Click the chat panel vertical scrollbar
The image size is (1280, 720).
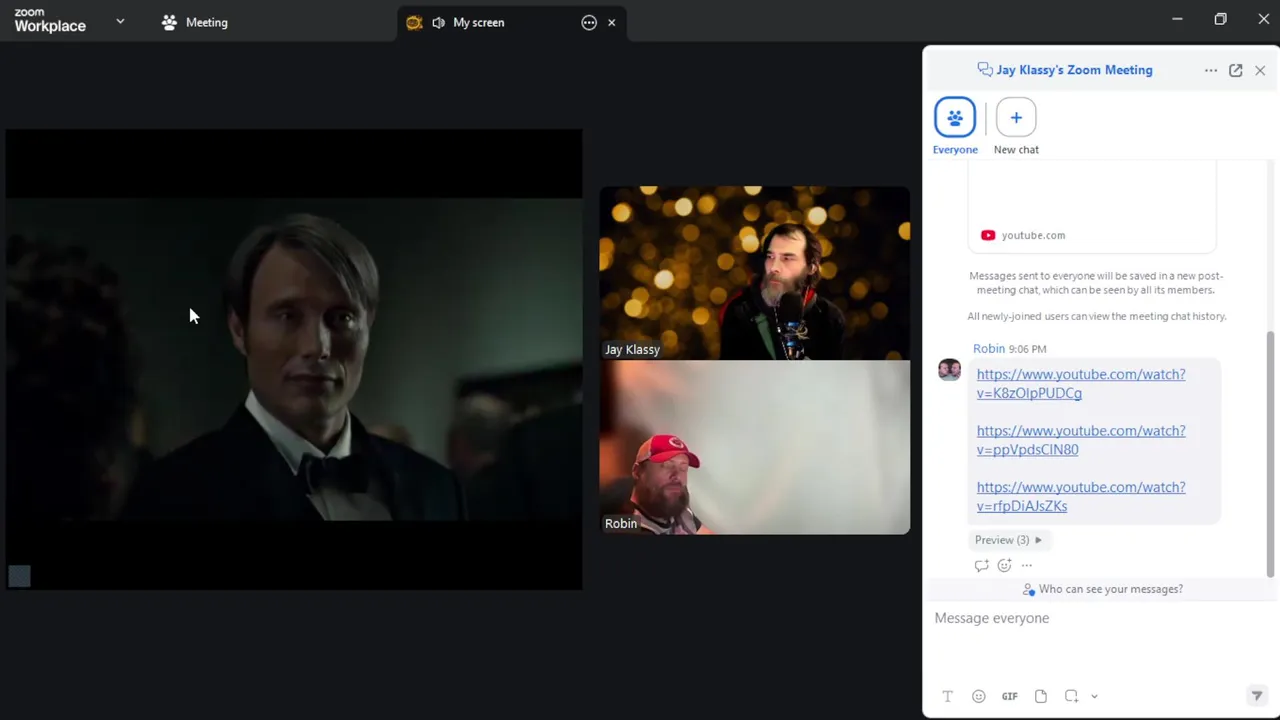(1271, 455)
